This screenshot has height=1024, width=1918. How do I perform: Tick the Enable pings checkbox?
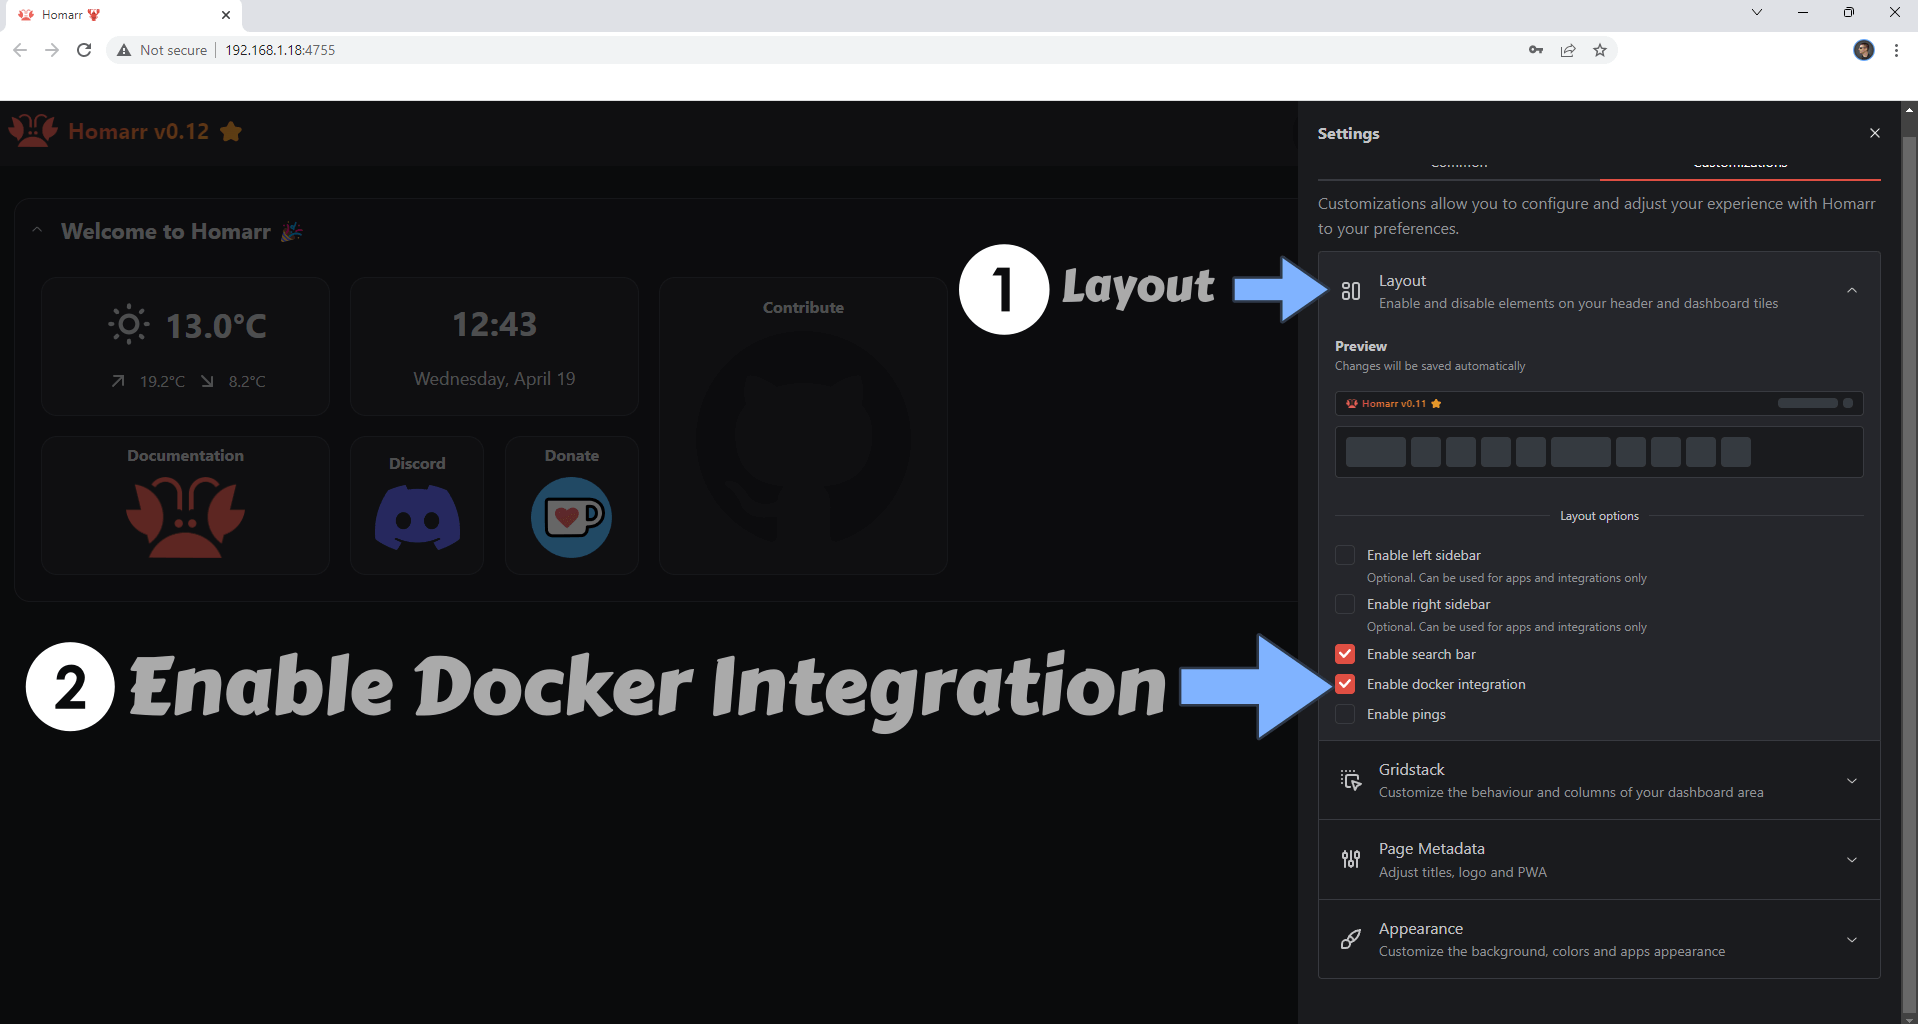coord(1345,714)
